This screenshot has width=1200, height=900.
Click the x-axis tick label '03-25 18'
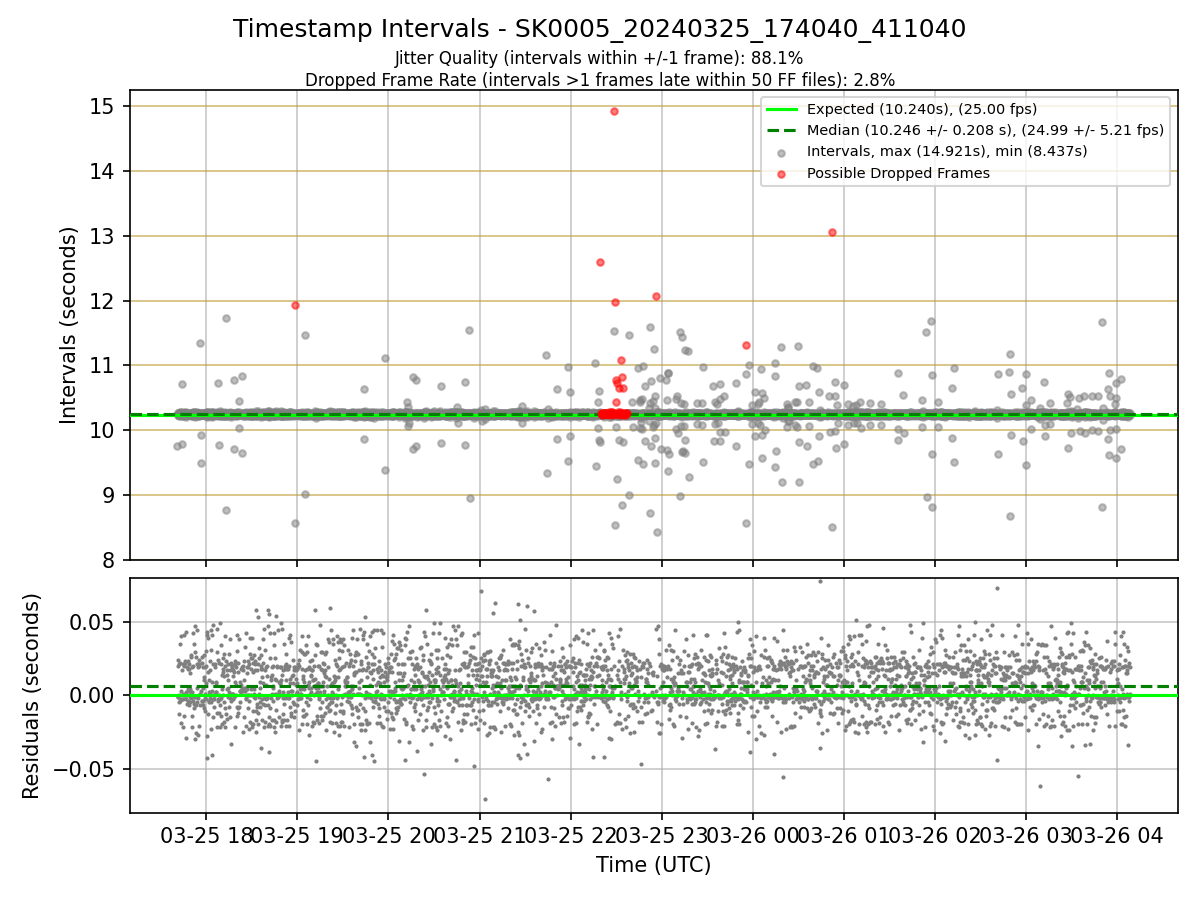[x=206, y=835]
